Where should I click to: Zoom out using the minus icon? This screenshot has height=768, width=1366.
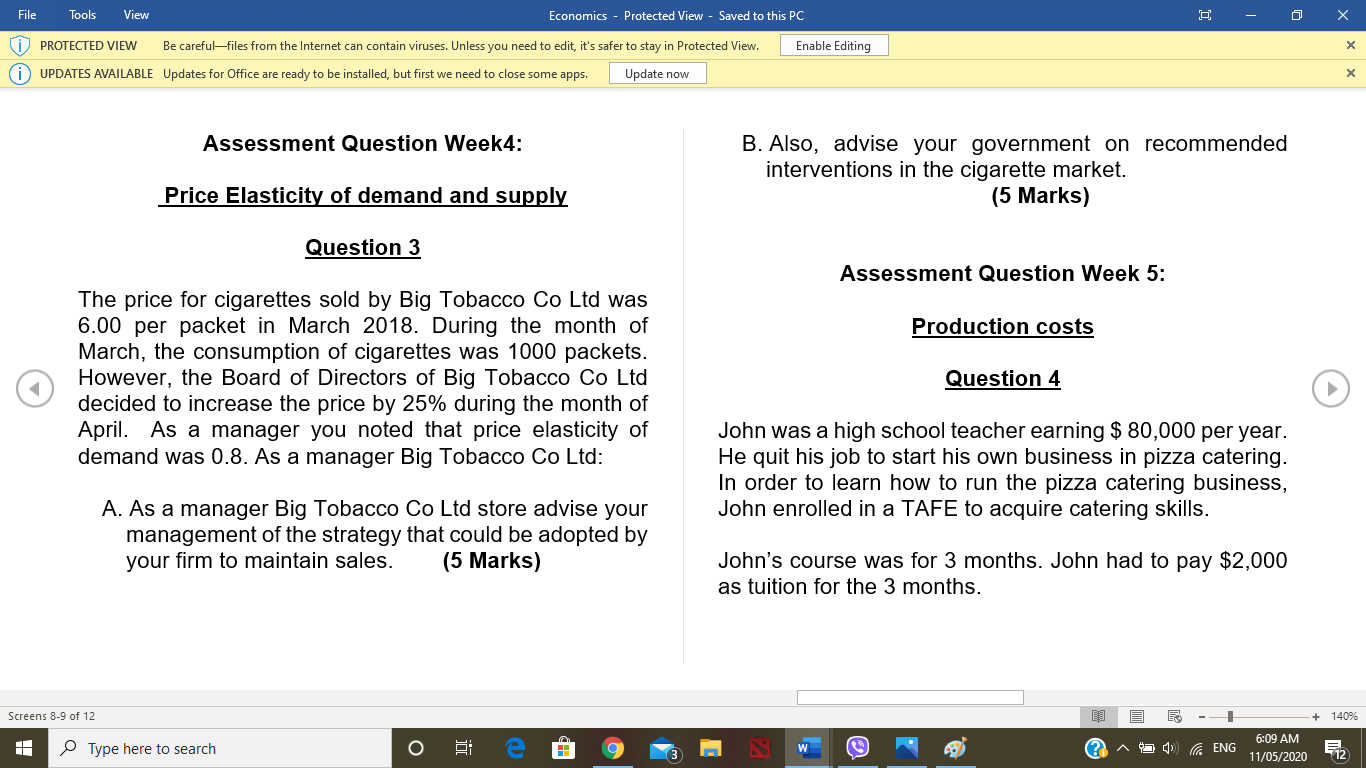(1201, 716)
